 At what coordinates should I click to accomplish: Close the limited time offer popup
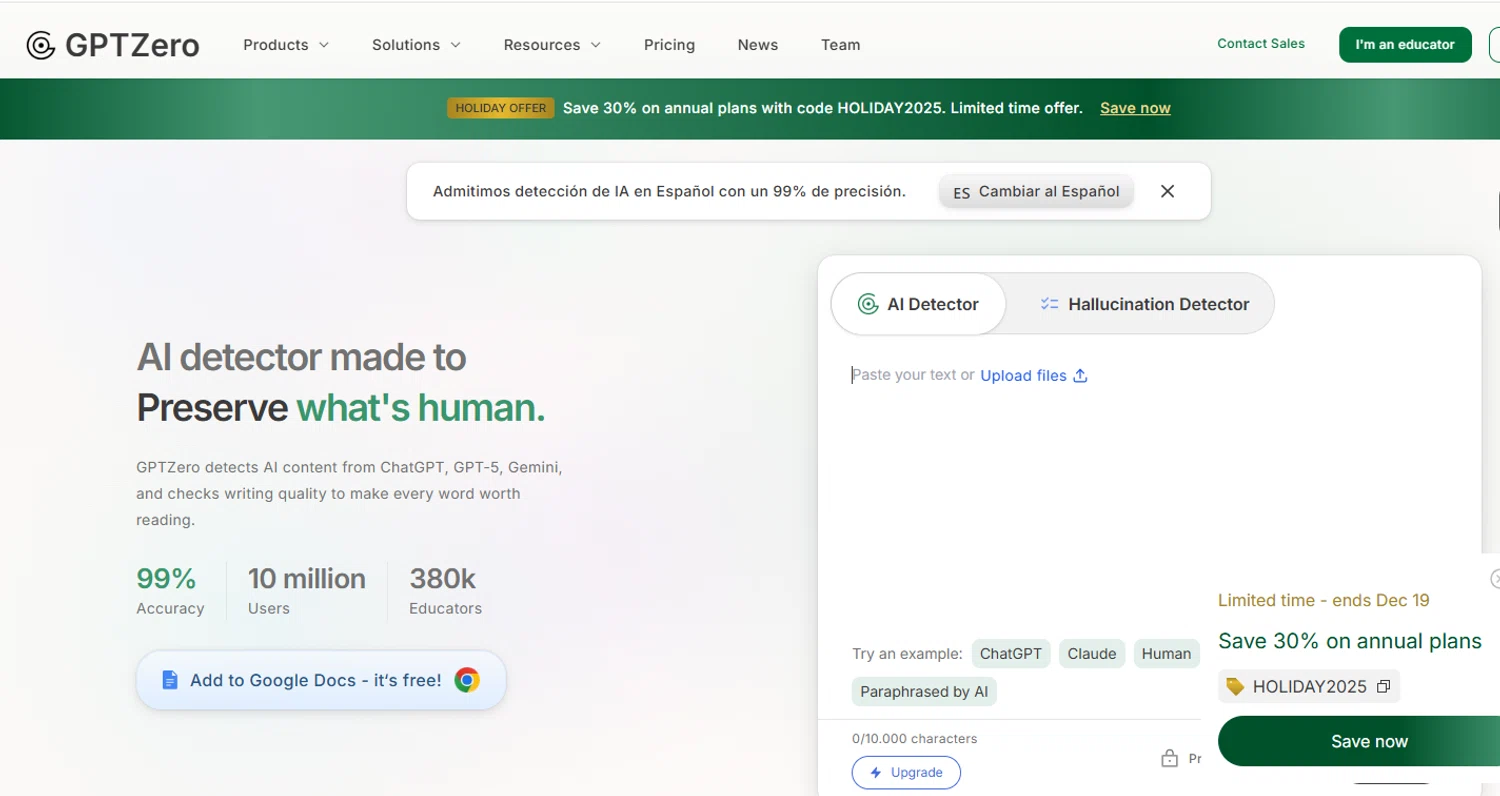pyautogui.click(x=1495, y=579)
